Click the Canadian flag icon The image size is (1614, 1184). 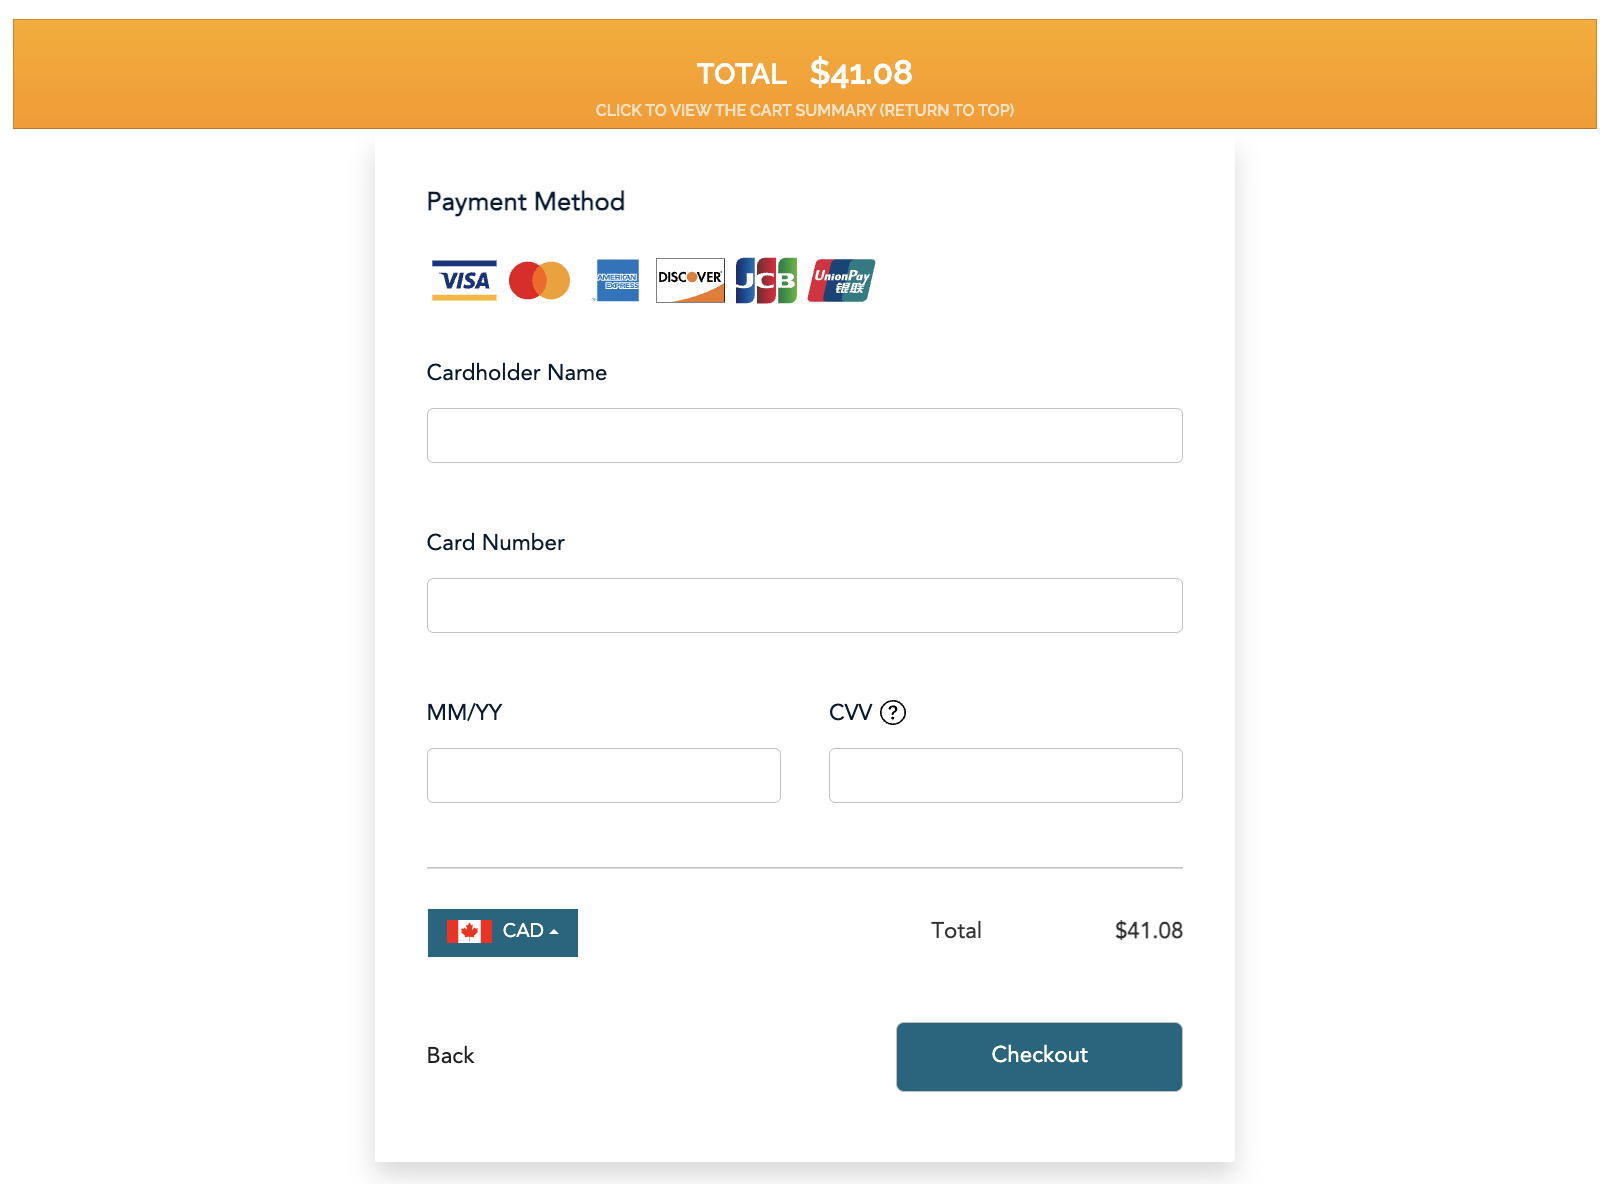click(x=470, y=932)
